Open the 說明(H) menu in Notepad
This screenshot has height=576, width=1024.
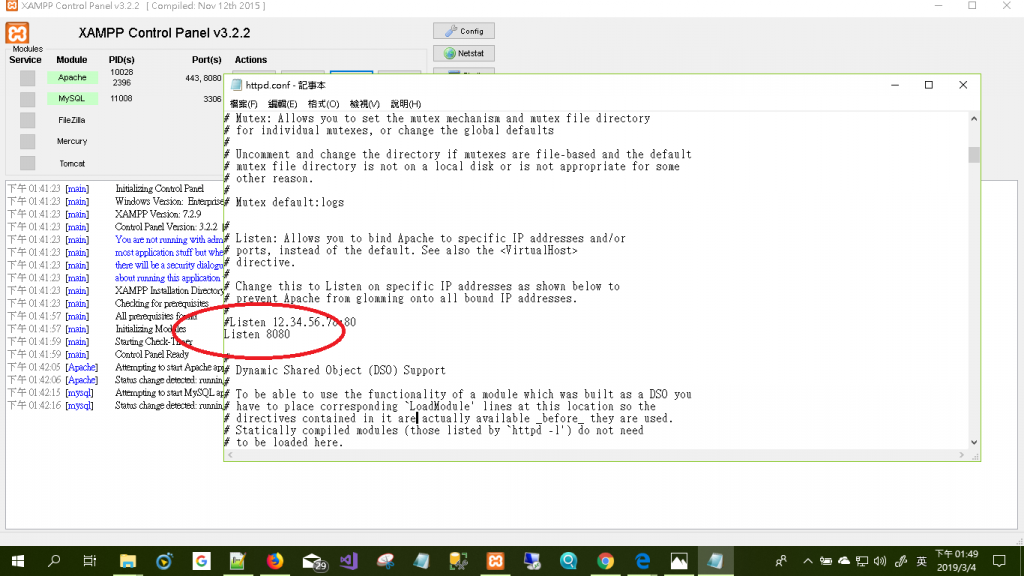[406, 104]
